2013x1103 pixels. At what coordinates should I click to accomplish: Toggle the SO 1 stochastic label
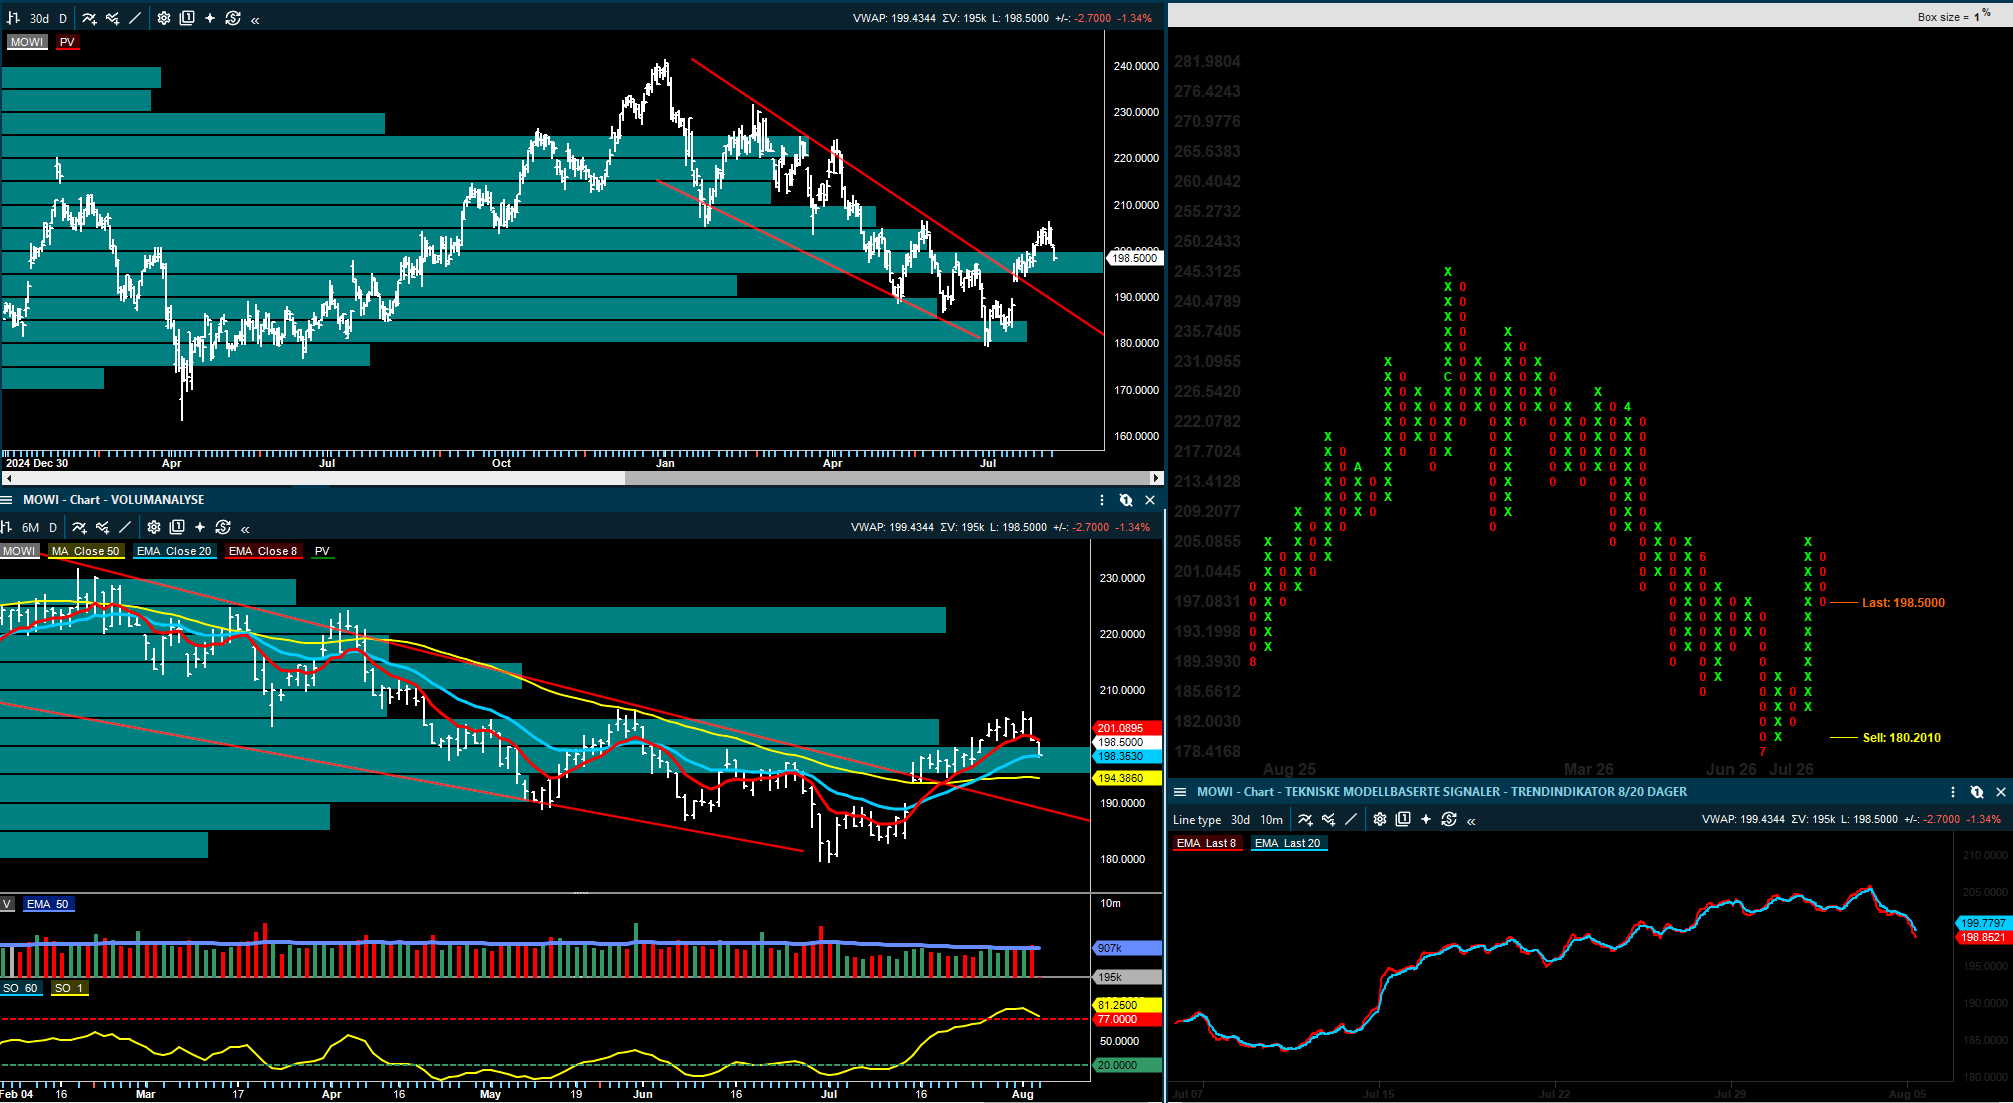point(69,988)
